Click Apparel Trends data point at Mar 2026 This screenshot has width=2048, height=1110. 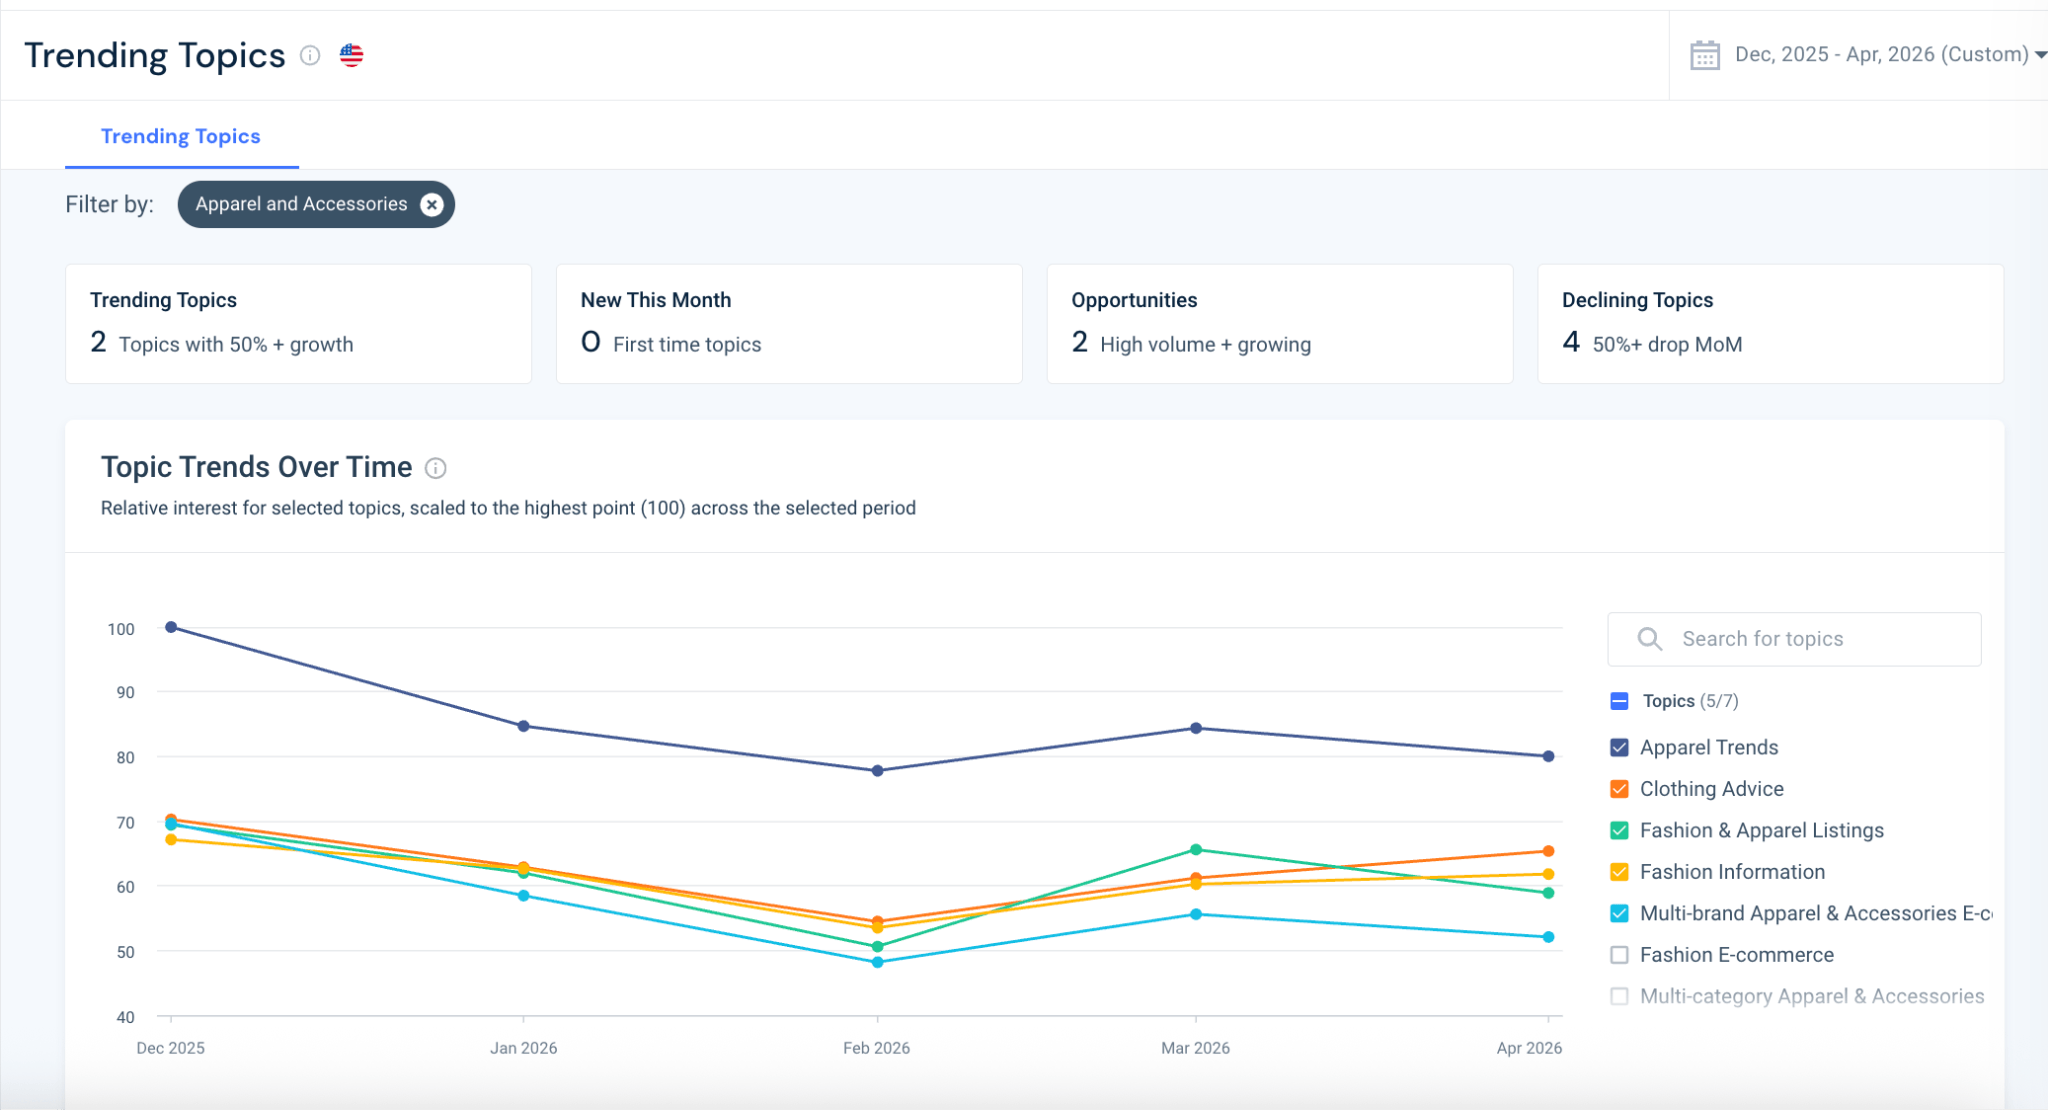[1196, 728]
